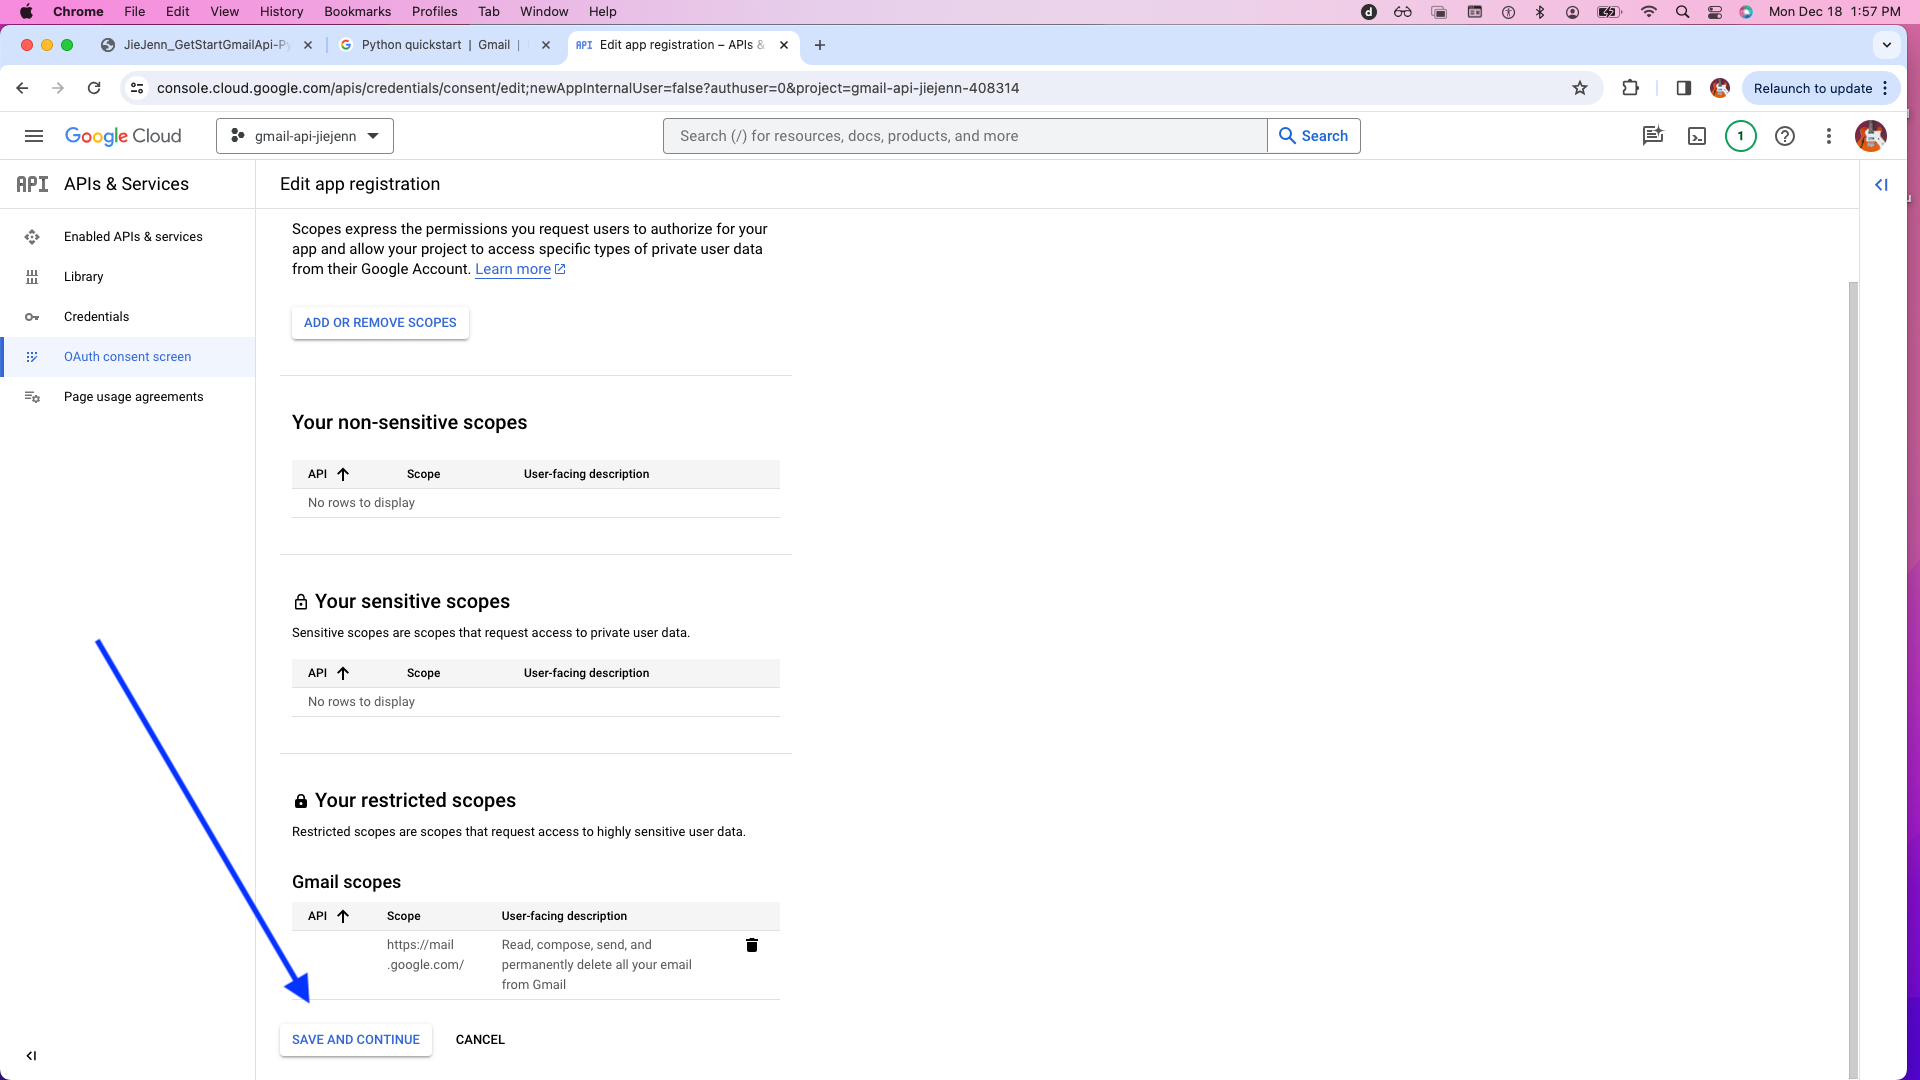Screen dimensions: 1920x1080
Task: Toggle the right side help panel
Action: pos(1881,185)
